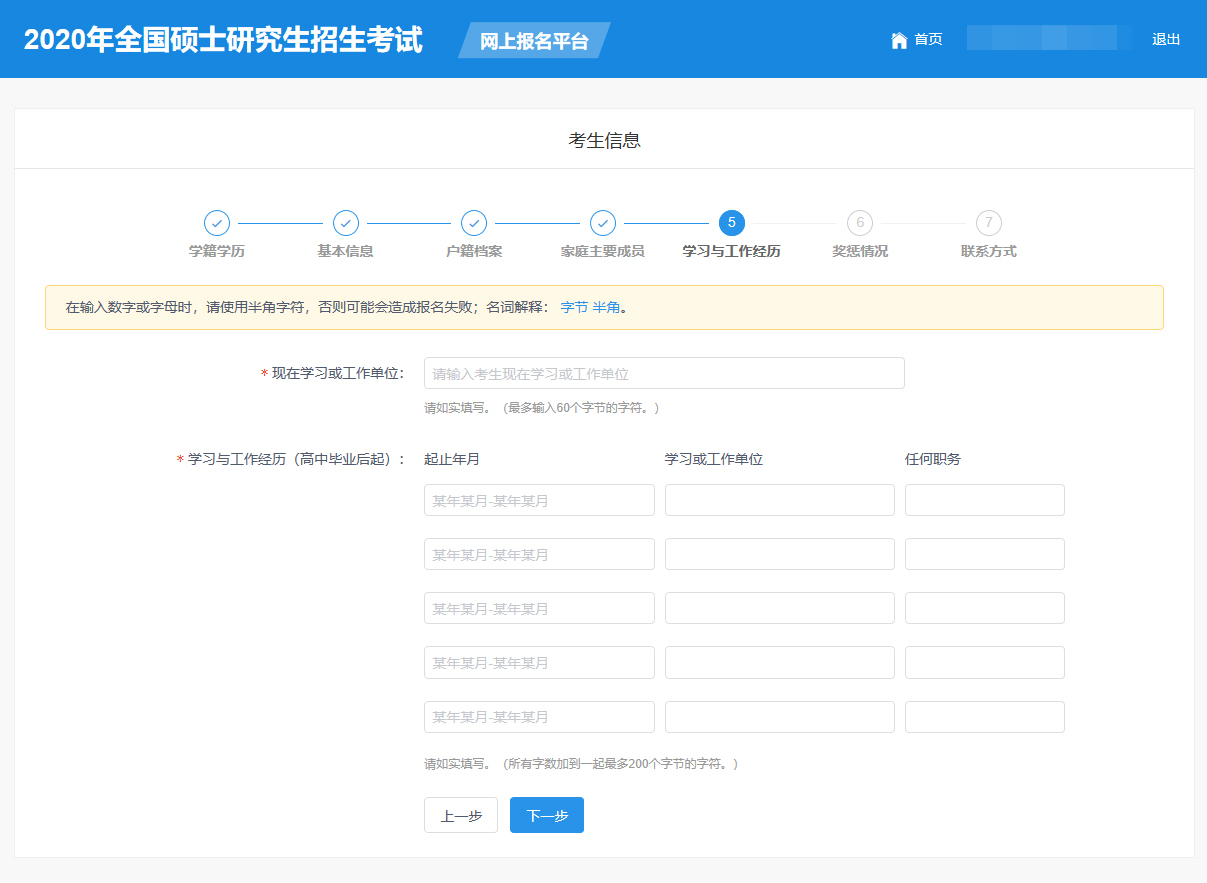Open the 半角 term explanation link
This screenshot has height=883, width=1207.
coord(606,308)
